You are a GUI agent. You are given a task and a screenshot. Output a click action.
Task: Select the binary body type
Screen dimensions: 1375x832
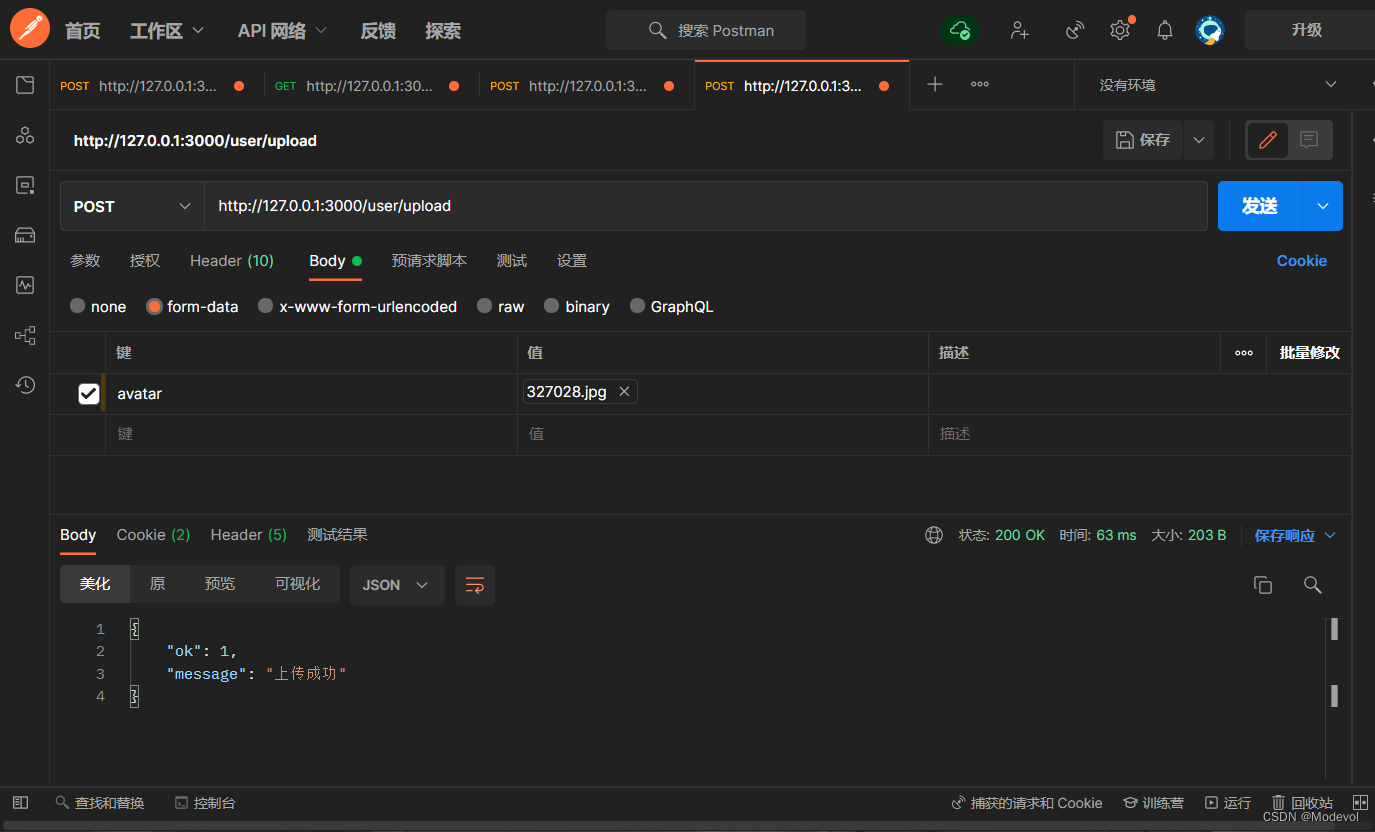tap(551, 306)
